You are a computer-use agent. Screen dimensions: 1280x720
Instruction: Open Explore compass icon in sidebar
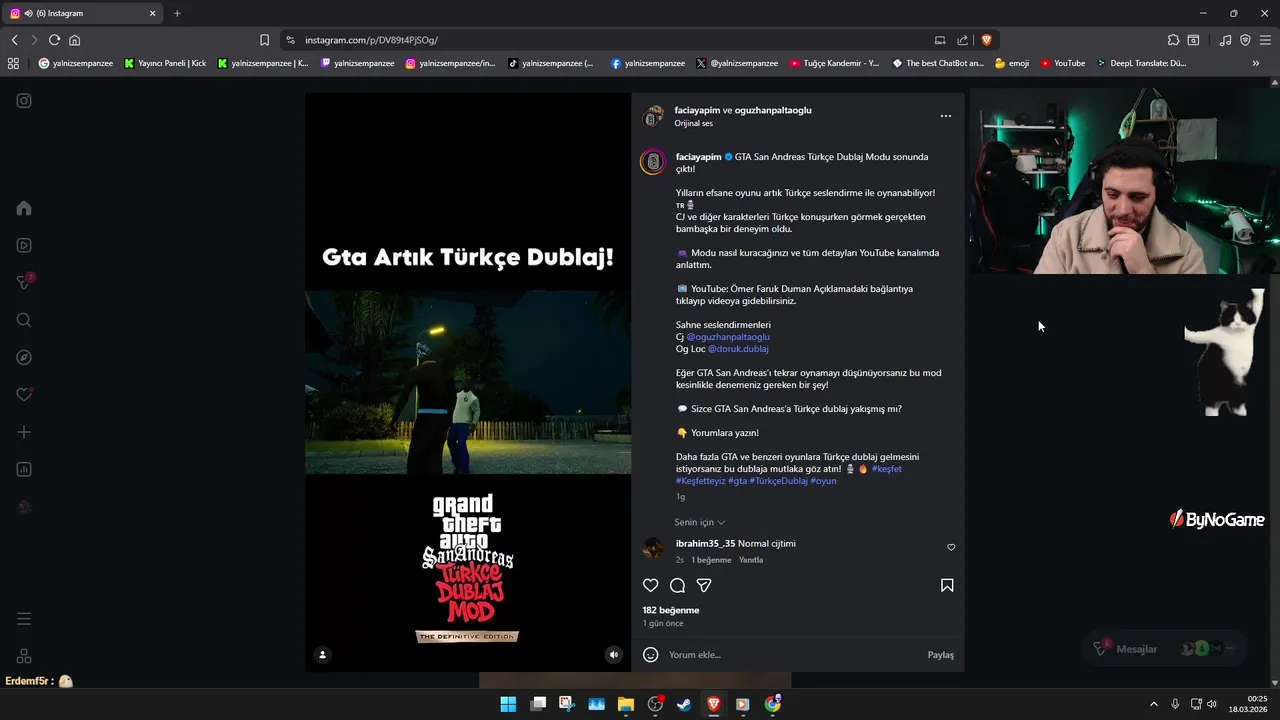[24, 357]
